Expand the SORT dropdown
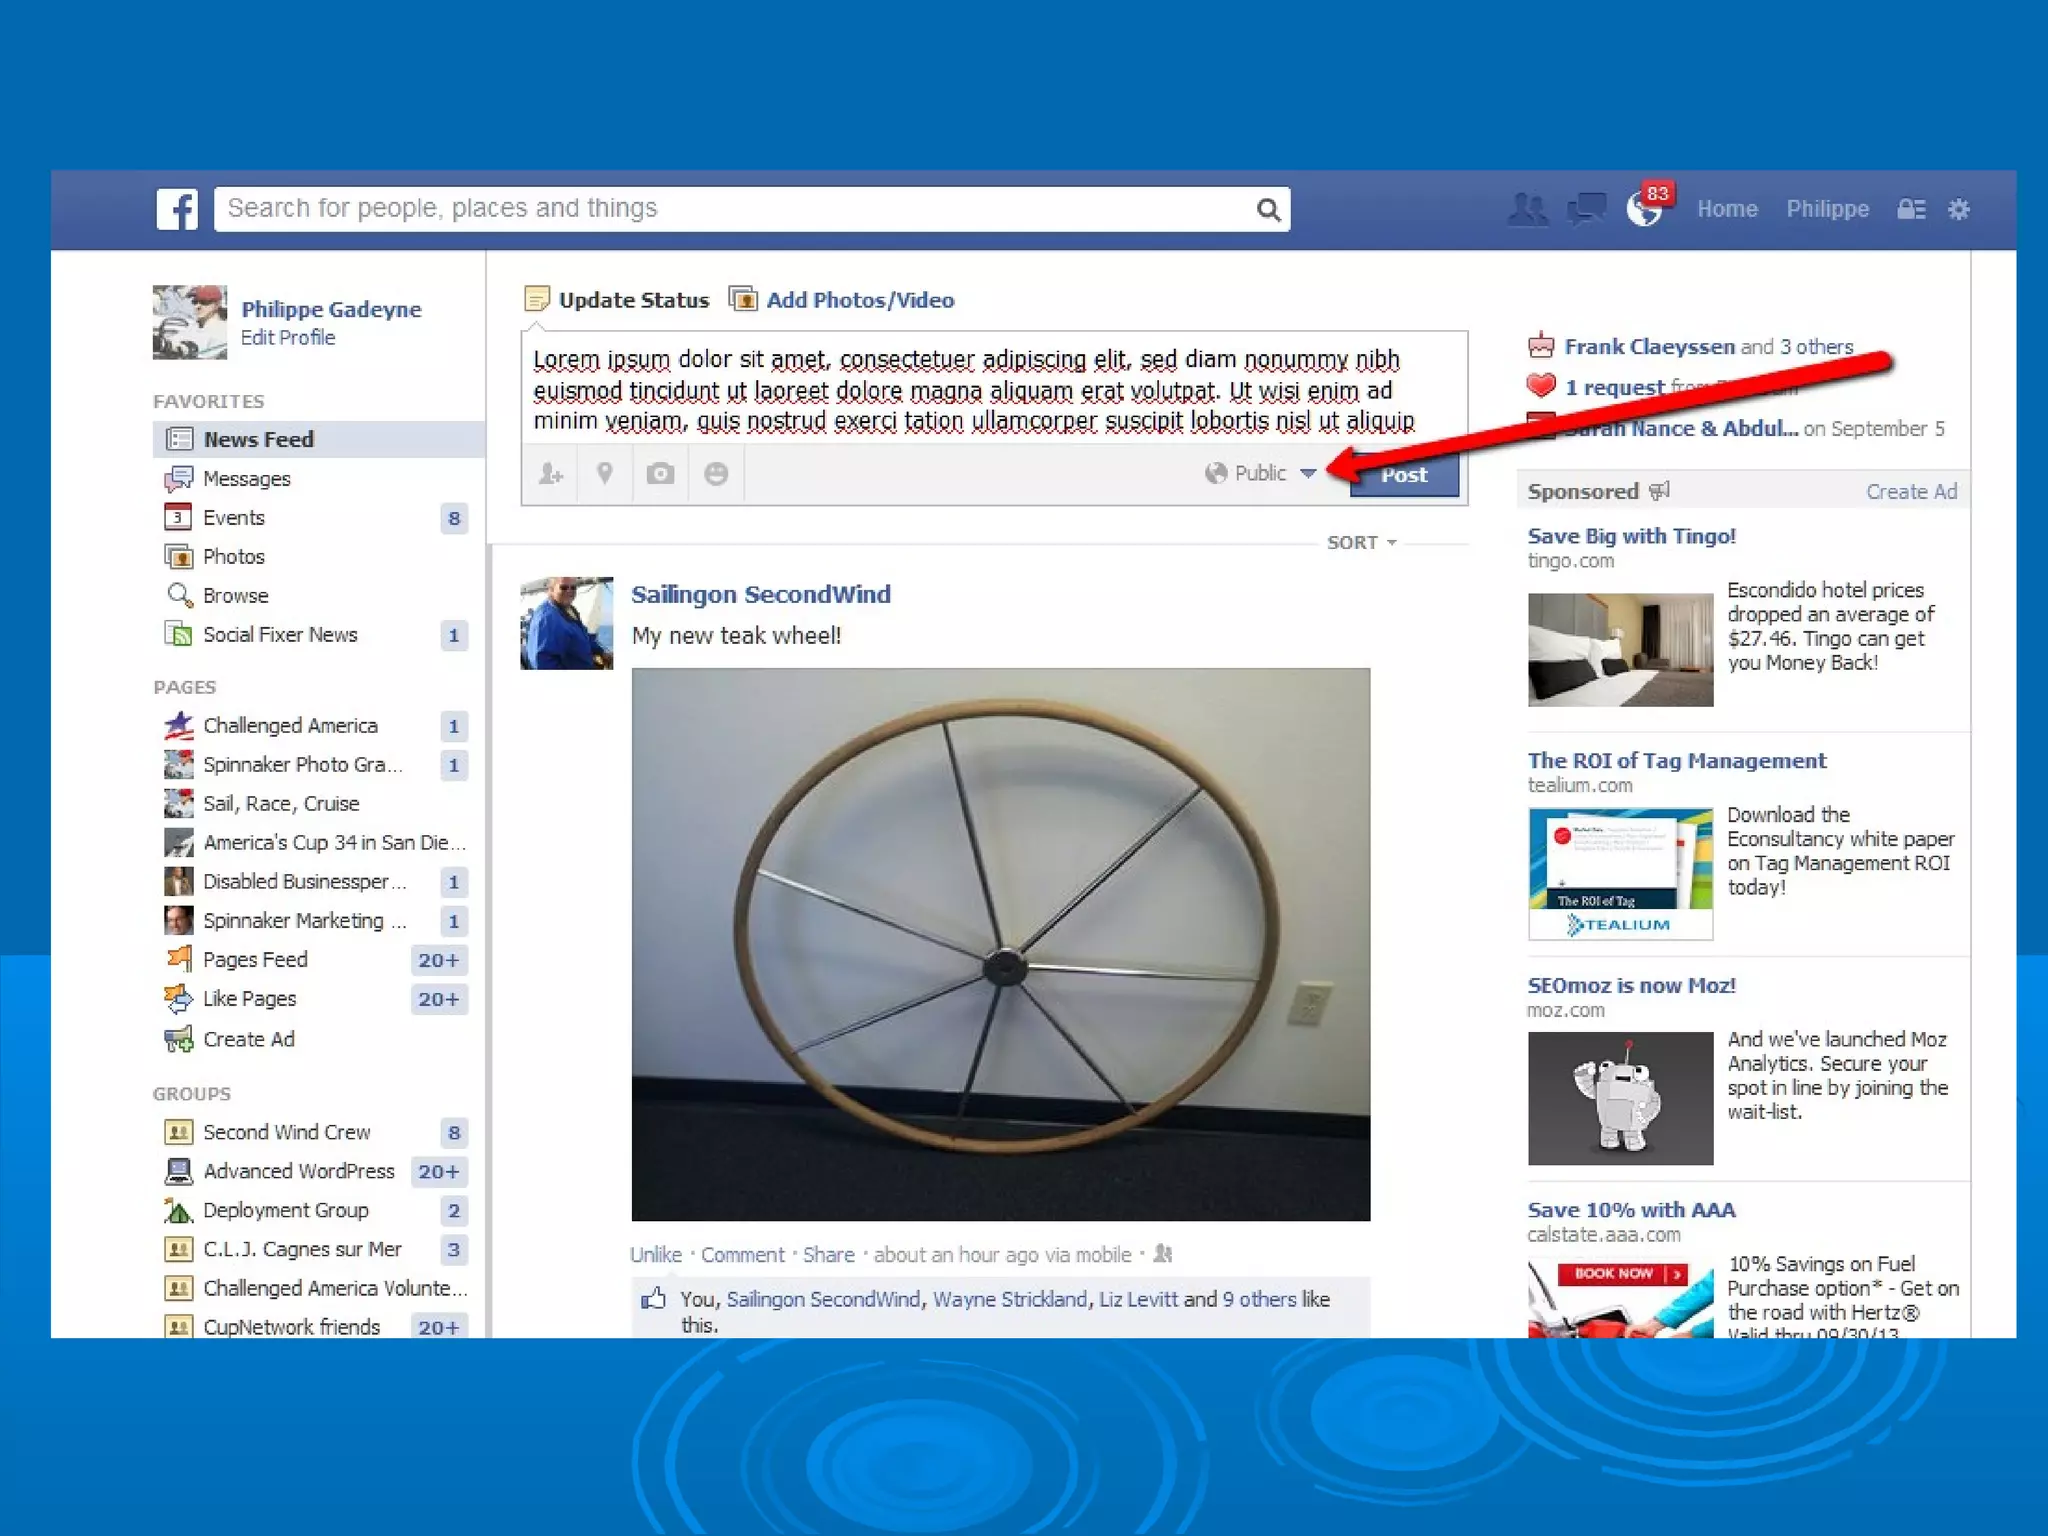The image size is (2048, 1536). pyautogui.click(x=1361, y=543)
